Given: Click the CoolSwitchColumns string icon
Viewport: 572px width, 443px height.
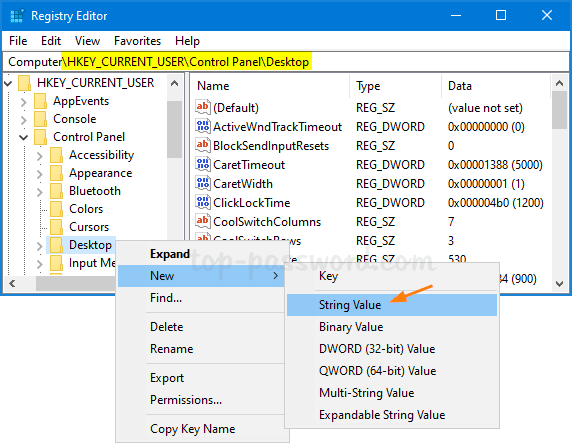Looking at the screenshot, I should point(202,221).
